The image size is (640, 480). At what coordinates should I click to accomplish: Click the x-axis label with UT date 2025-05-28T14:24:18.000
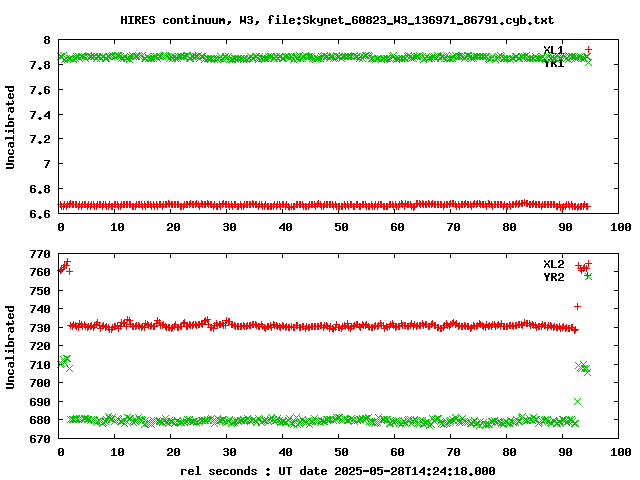338,471
